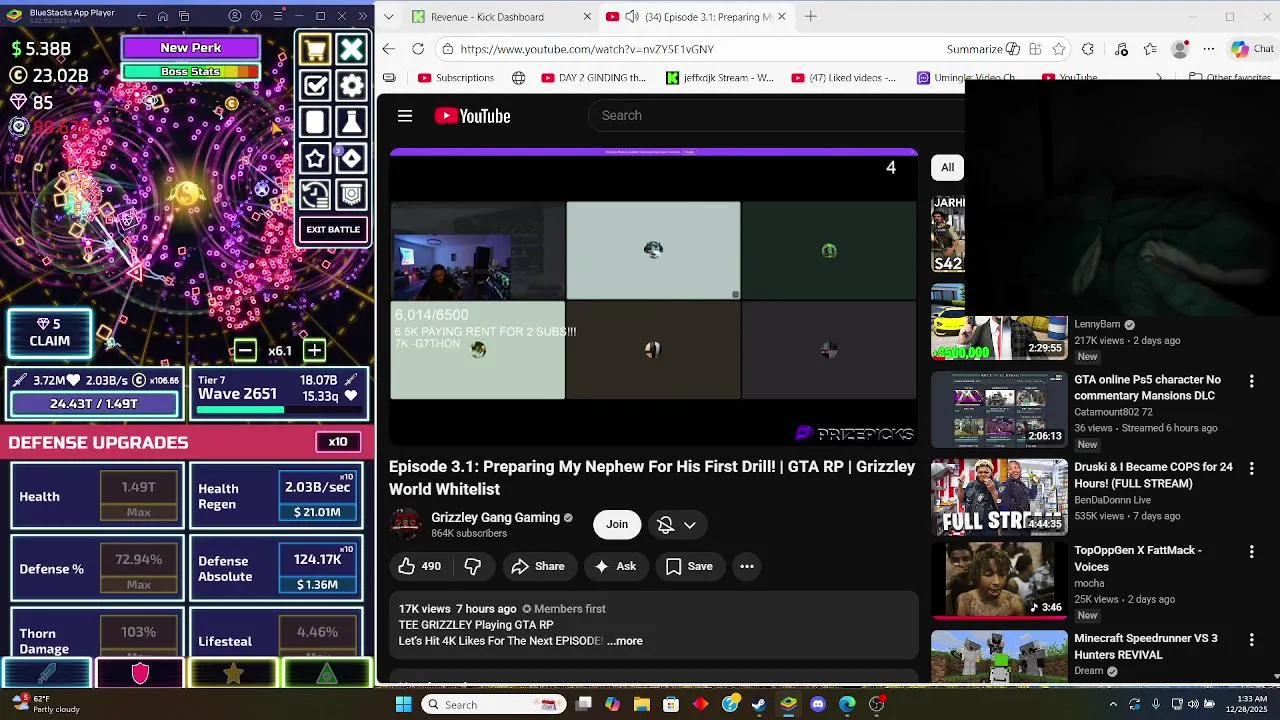Expand notification bell dropdown
1280x720 pixels.
pyautogui.click(x=677, y=524)
